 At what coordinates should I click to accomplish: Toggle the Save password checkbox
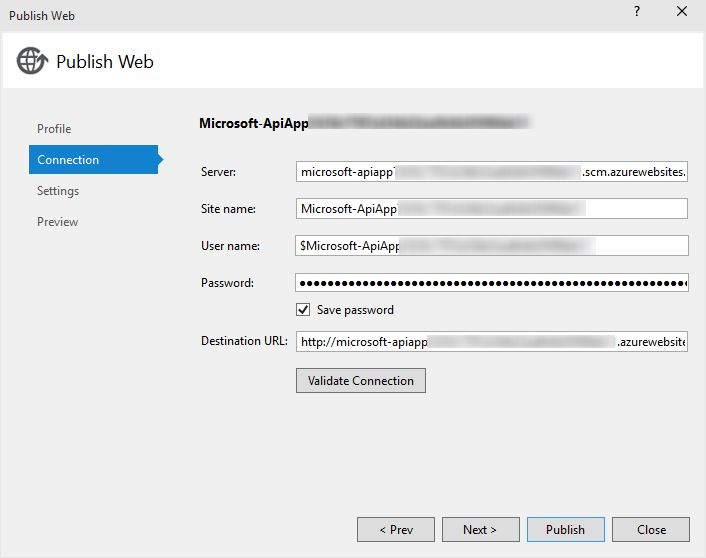303,309
